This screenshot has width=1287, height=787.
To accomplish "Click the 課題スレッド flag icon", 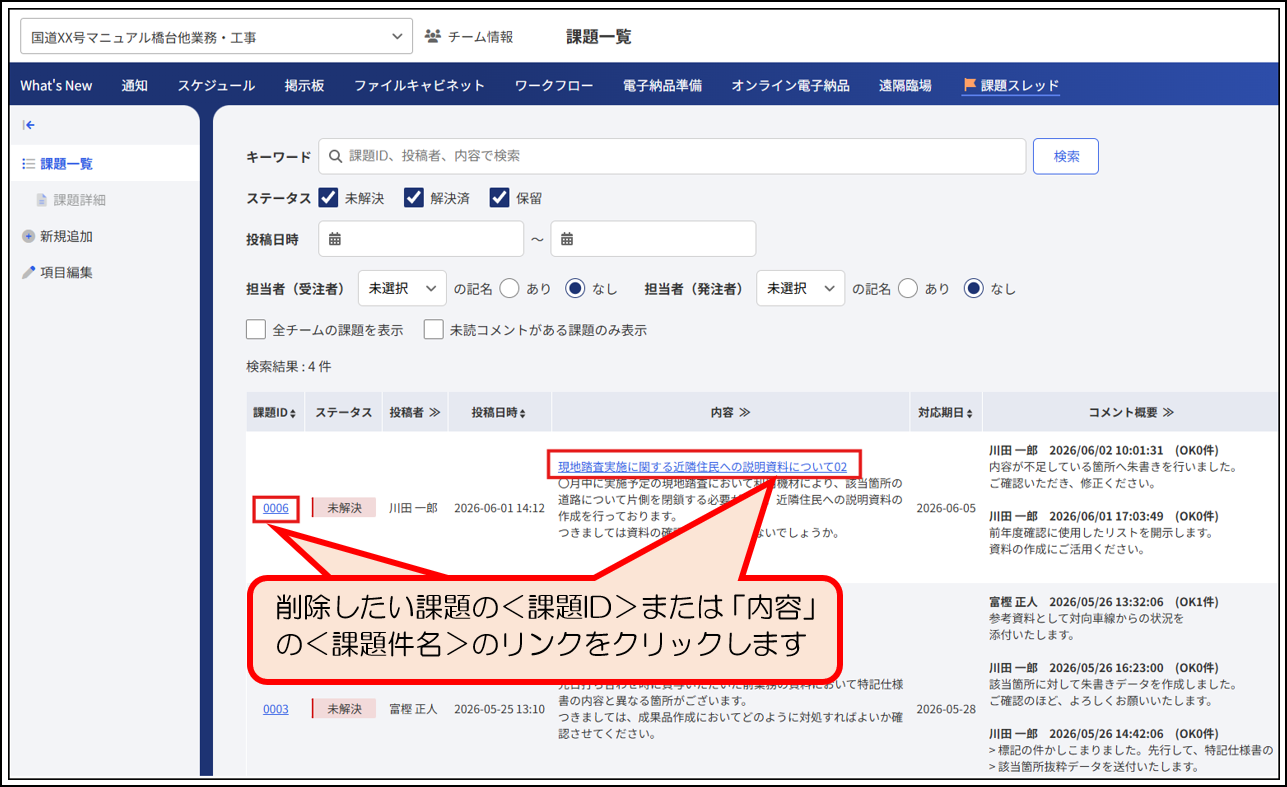I will pyautogui.click(x=969, y=85).
